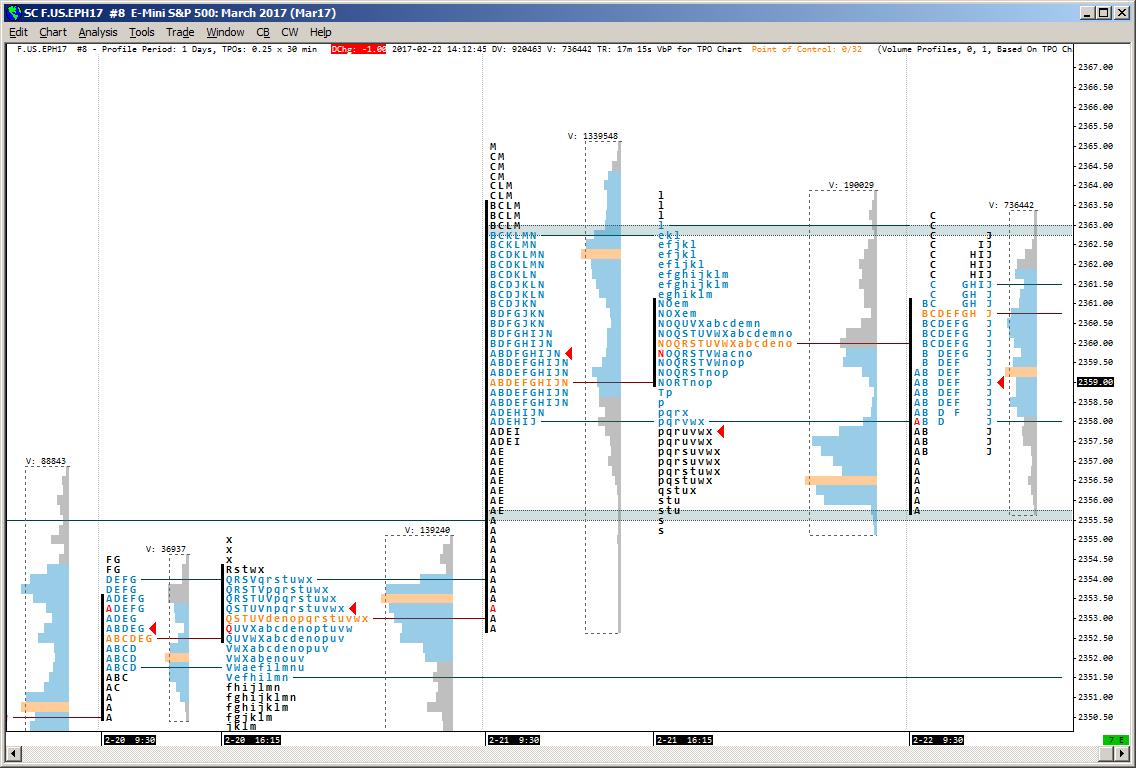This screenshot has height=768, width=1136.
Task: Click the green '7 E' indicator in the bottom corner
Action: click(x=1114, y=740)
